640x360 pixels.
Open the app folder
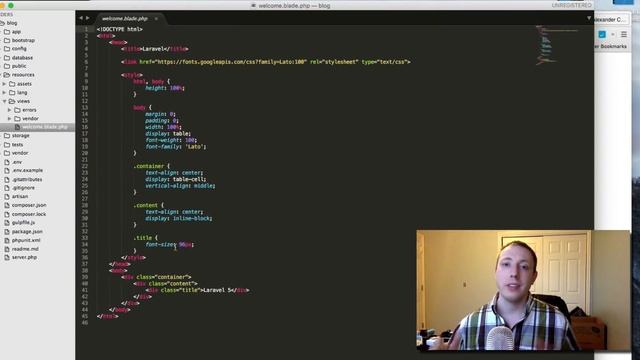pyautogui.click(x=16, y=32)
